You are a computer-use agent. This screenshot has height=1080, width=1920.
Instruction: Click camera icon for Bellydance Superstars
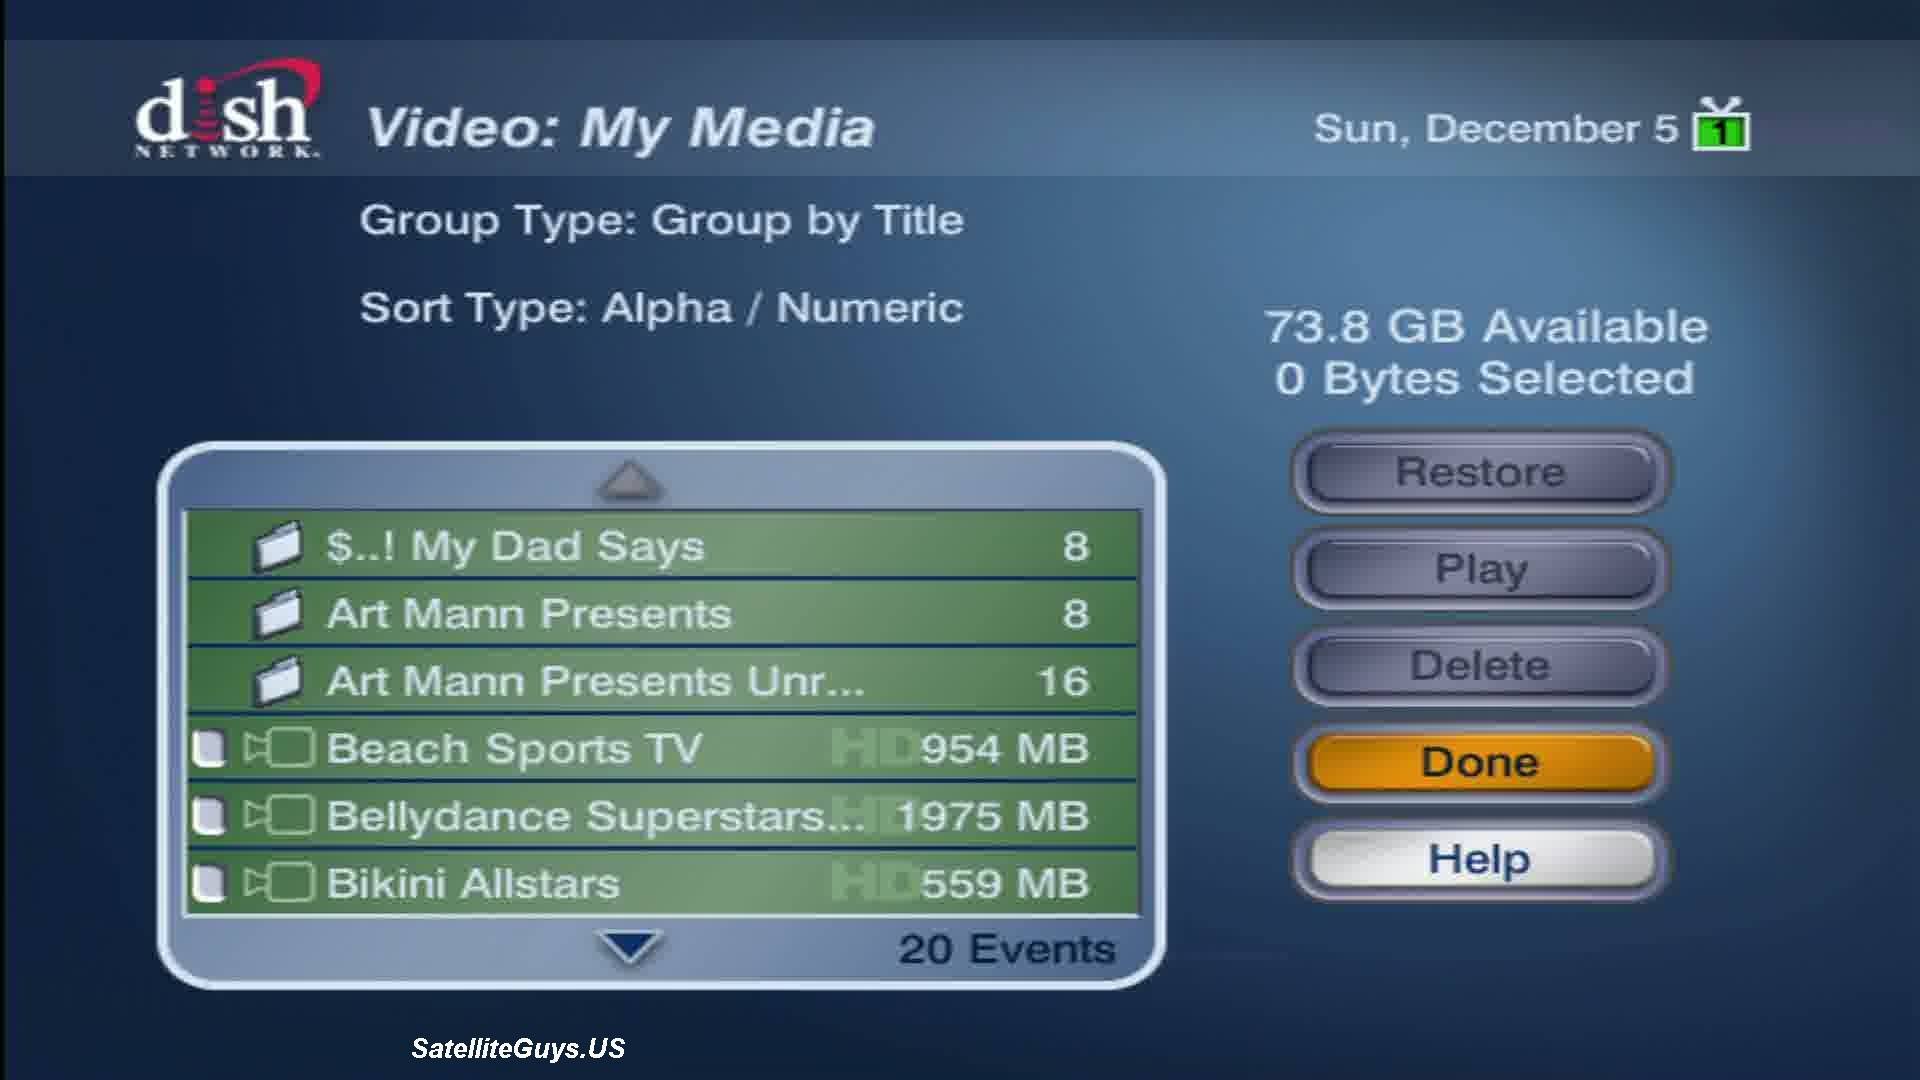coord(280,816)
